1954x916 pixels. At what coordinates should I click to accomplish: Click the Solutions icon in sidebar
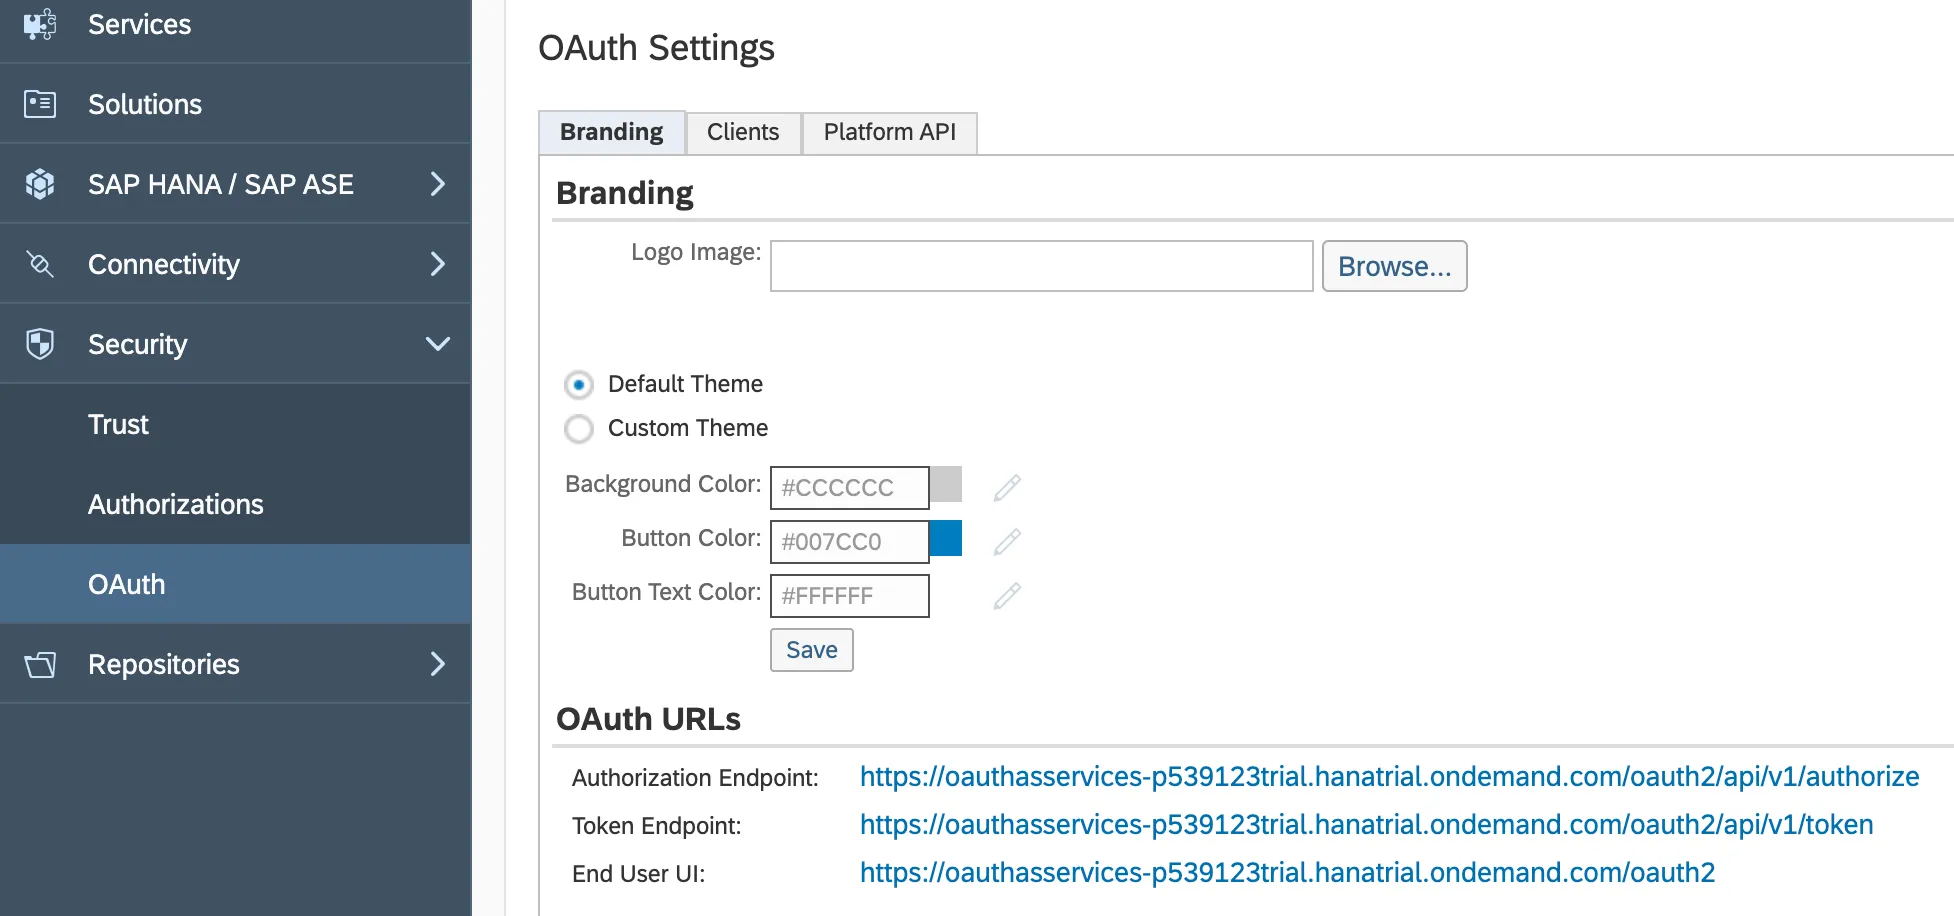40,104
